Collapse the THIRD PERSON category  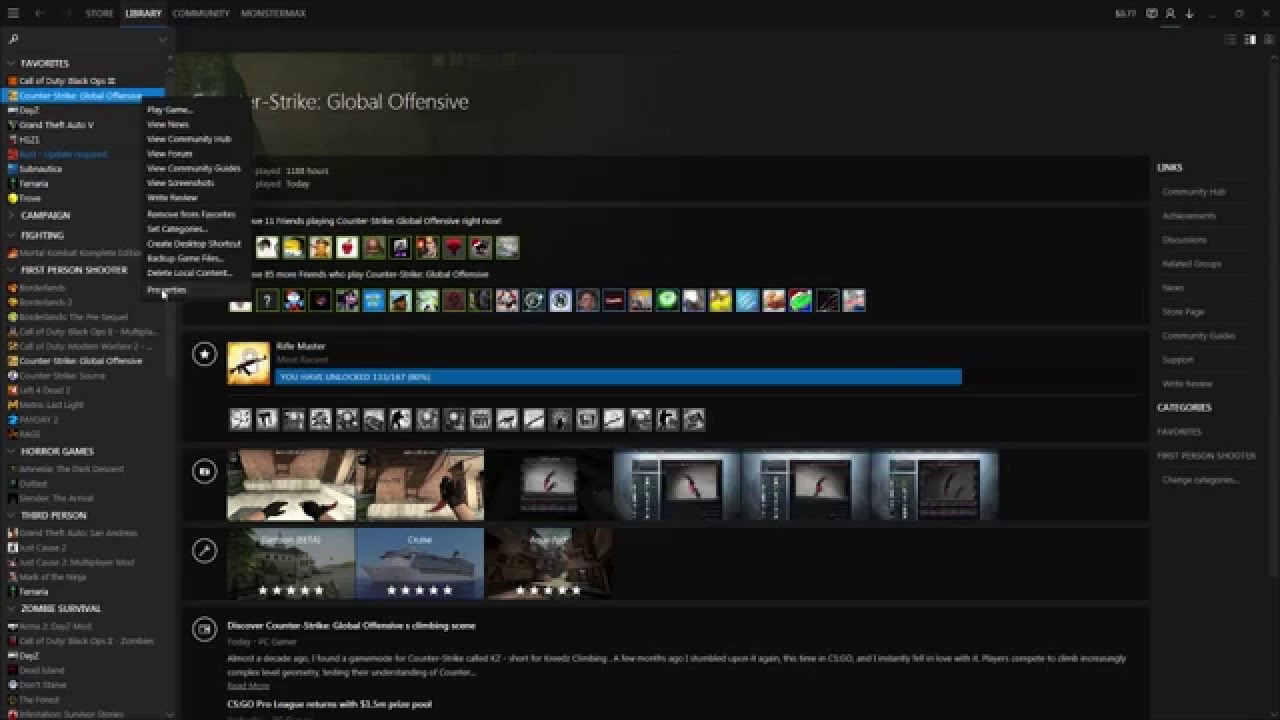pos(11,515)
